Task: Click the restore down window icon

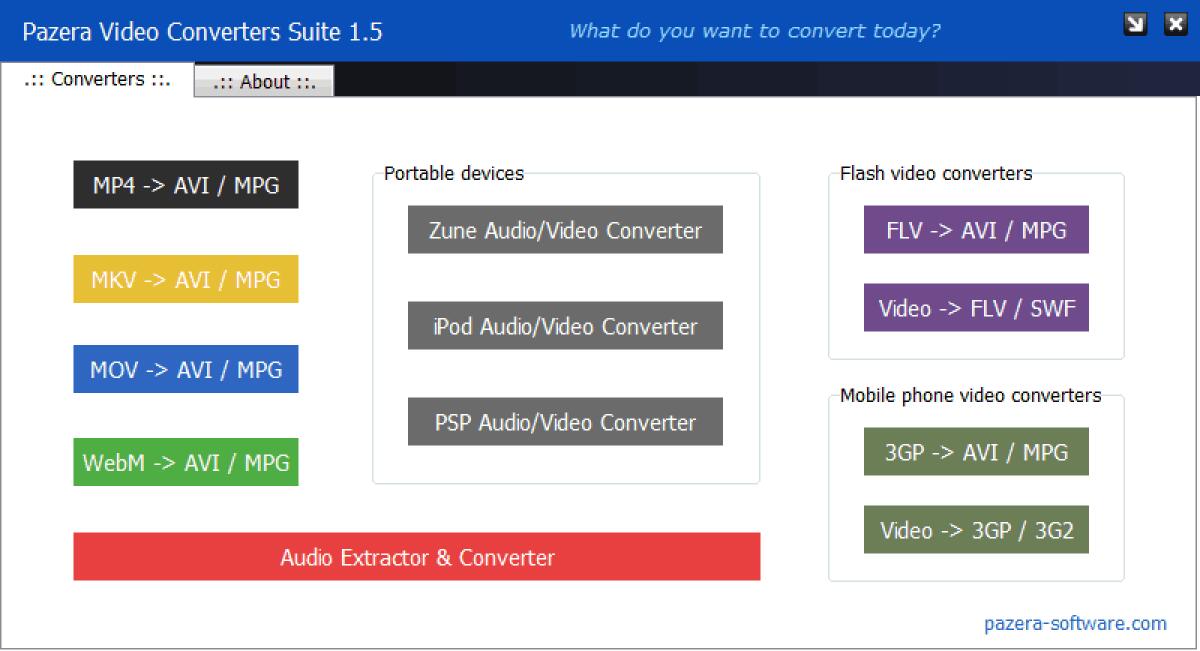Action: click(x=1136, y=21)
